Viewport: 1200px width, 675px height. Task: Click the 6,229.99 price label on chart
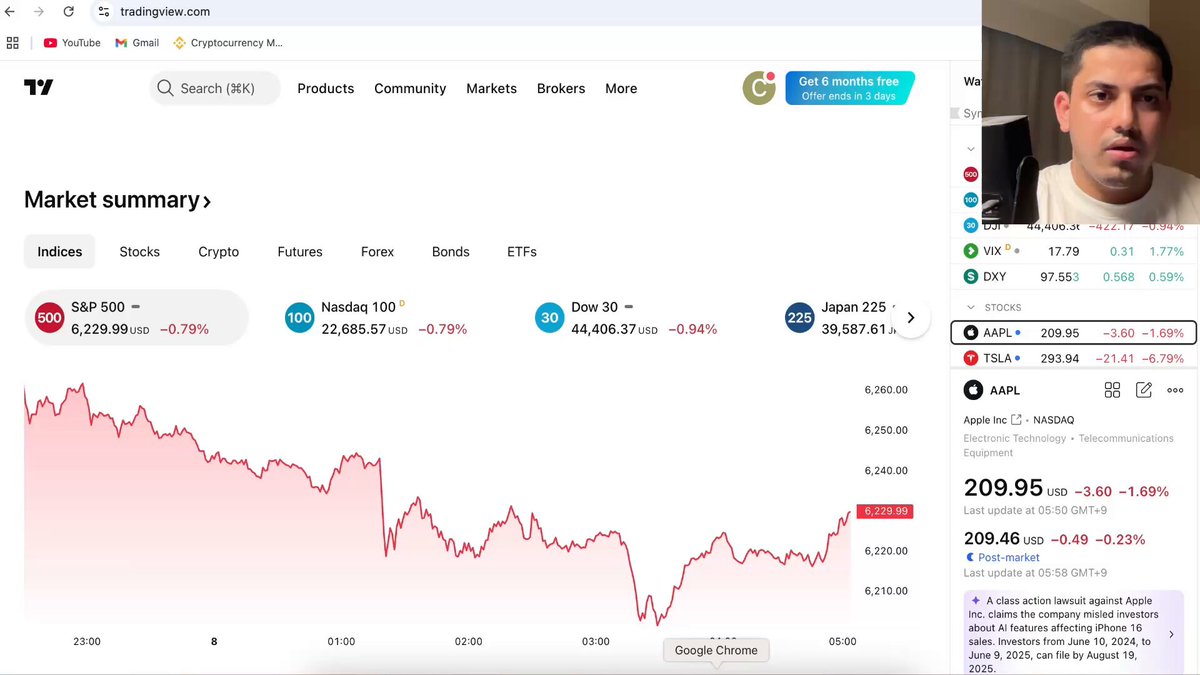(x=885, y=511)
